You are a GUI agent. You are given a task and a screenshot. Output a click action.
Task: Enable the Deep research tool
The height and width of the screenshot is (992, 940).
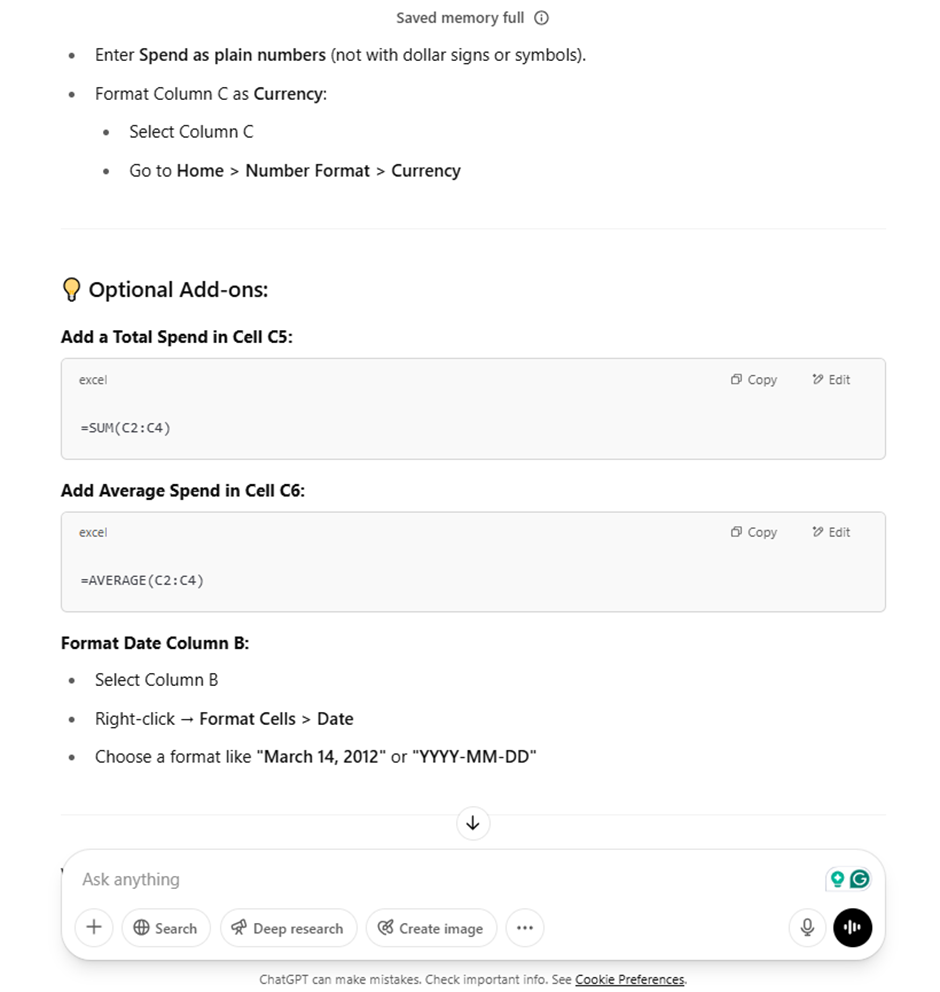coord(288,928)
